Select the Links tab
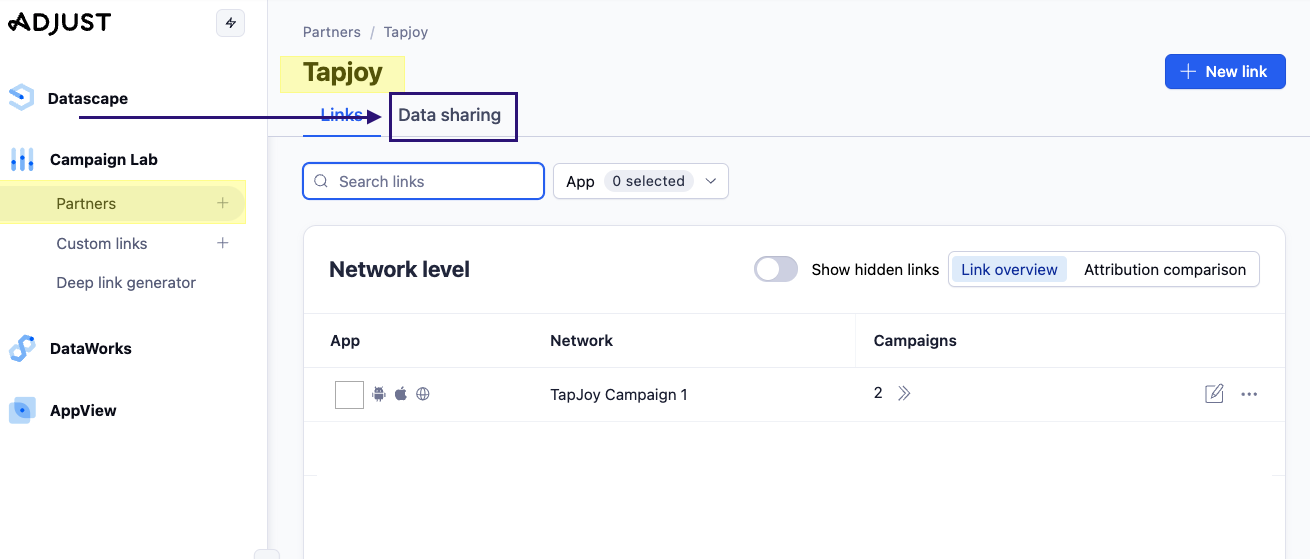Image resolution: width=1310 pixels, height=559 pixels. point(341,115)
